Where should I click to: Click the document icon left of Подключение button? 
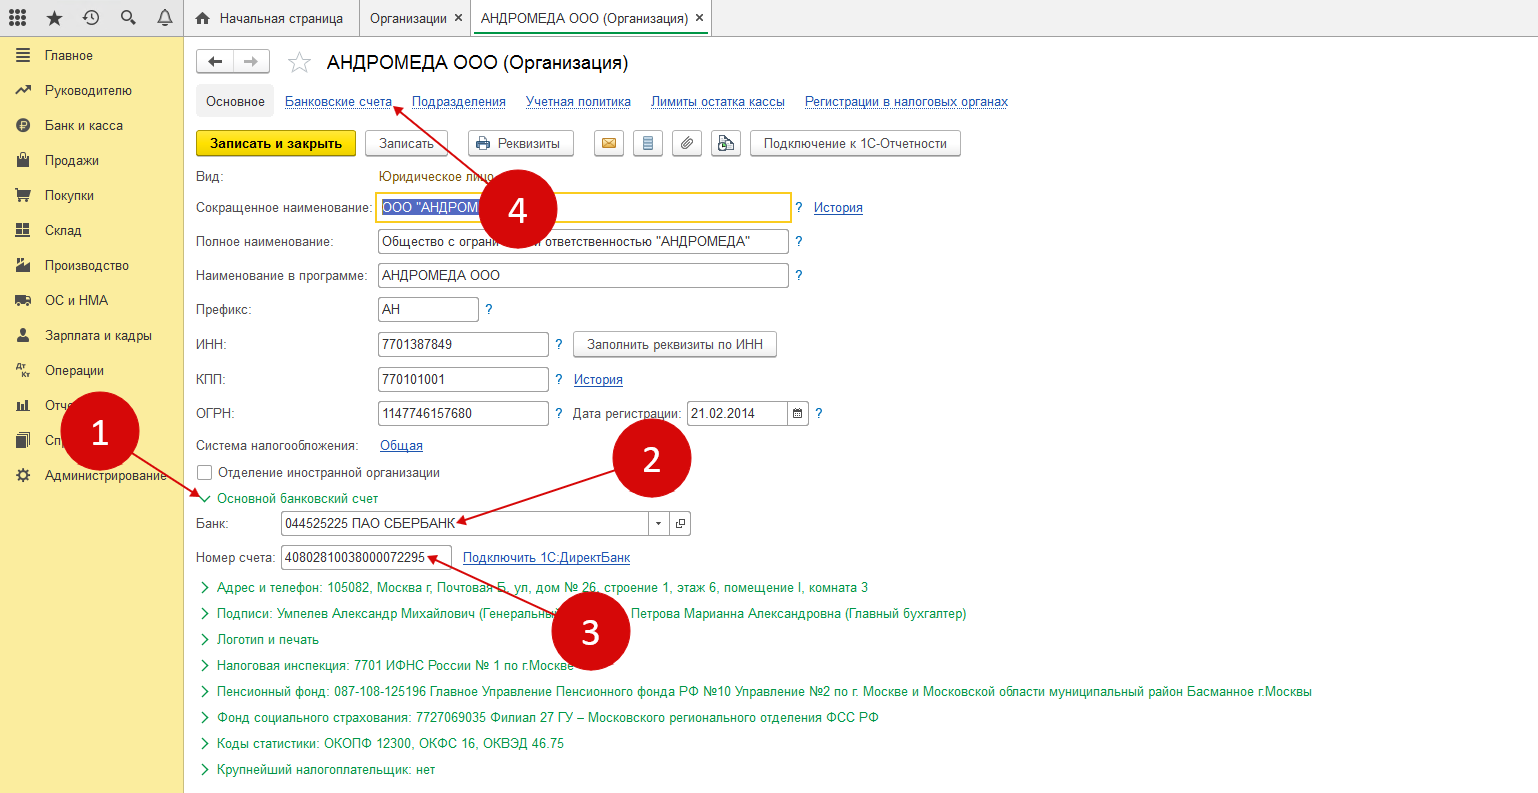click(x=726, y=144)
